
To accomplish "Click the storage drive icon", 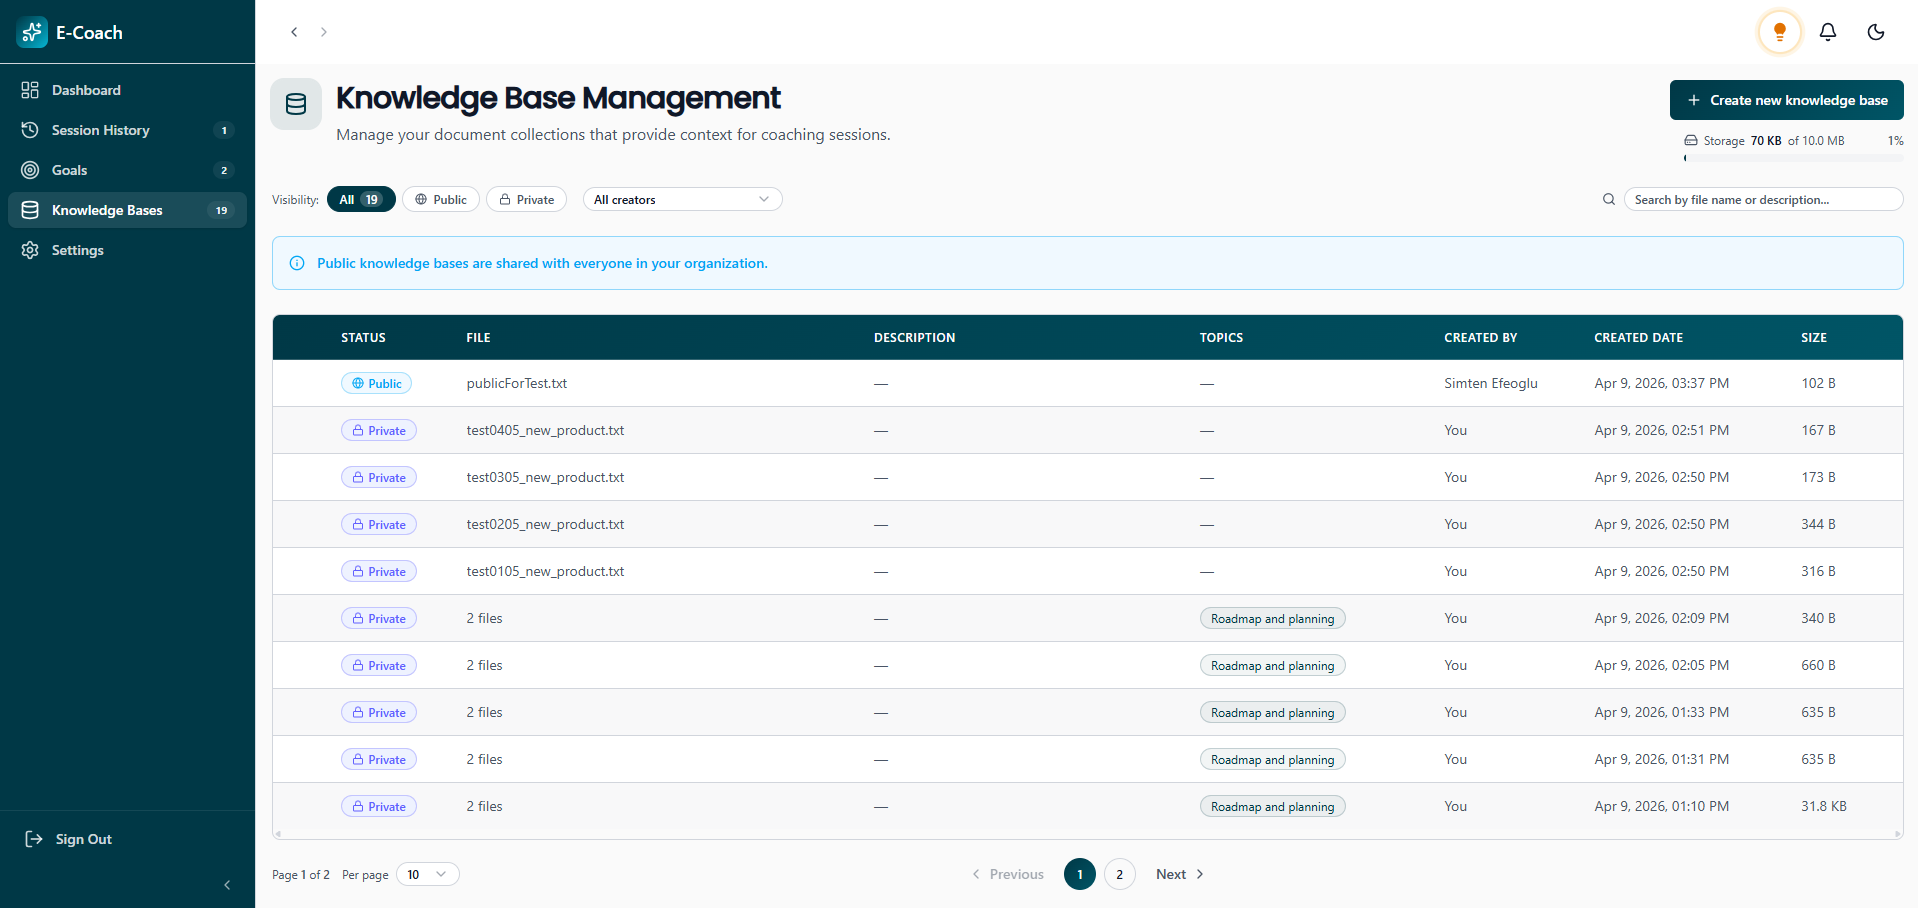I will [x=1691, y=141].
